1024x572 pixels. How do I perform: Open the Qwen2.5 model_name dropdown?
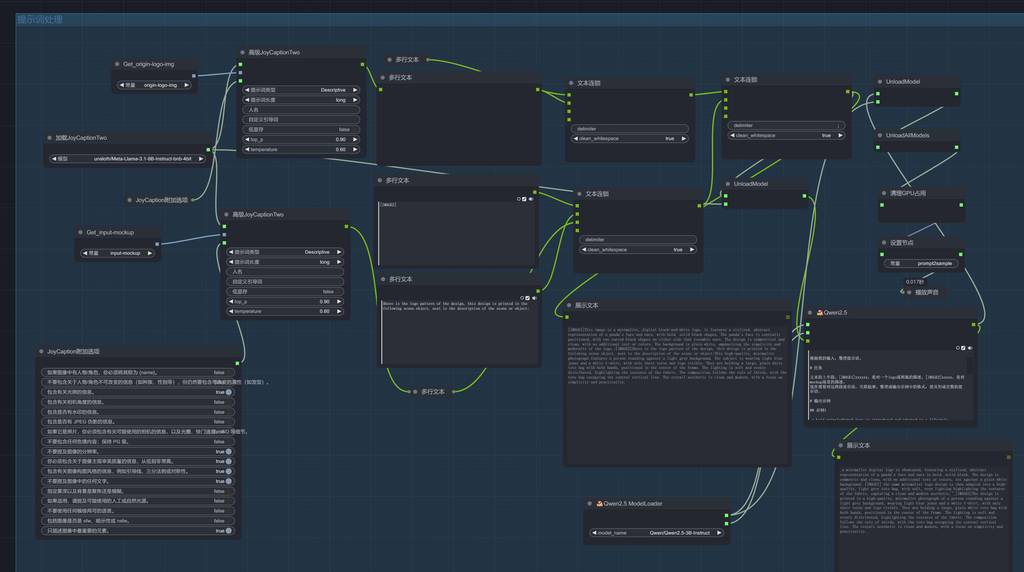coord(655,533)
